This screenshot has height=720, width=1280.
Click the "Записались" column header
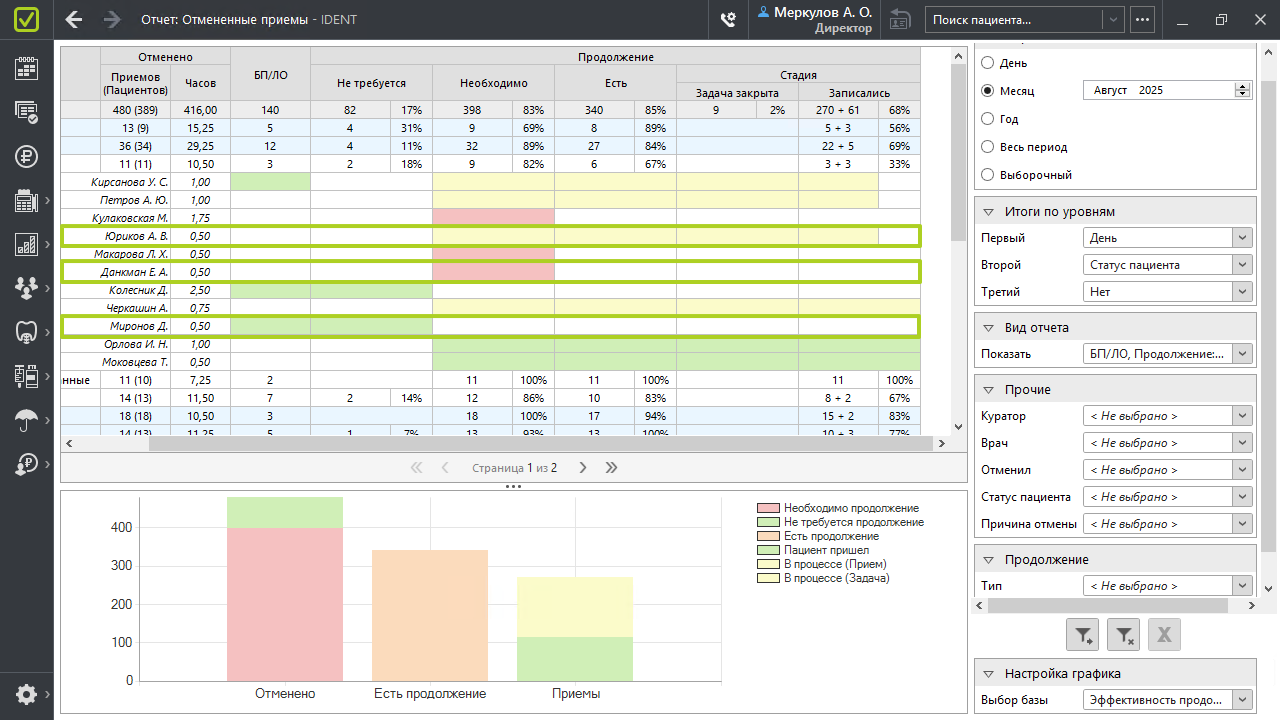coord(858,93)
